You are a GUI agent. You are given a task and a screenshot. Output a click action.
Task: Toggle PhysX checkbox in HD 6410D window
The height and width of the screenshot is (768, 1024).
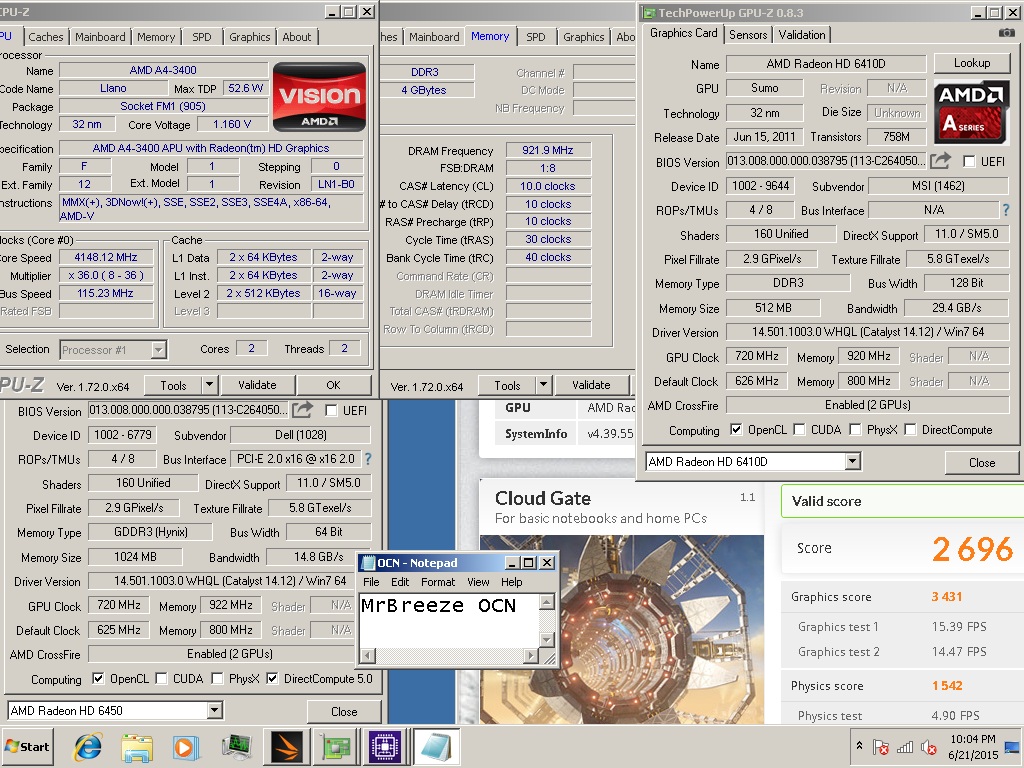click(855, 429)
